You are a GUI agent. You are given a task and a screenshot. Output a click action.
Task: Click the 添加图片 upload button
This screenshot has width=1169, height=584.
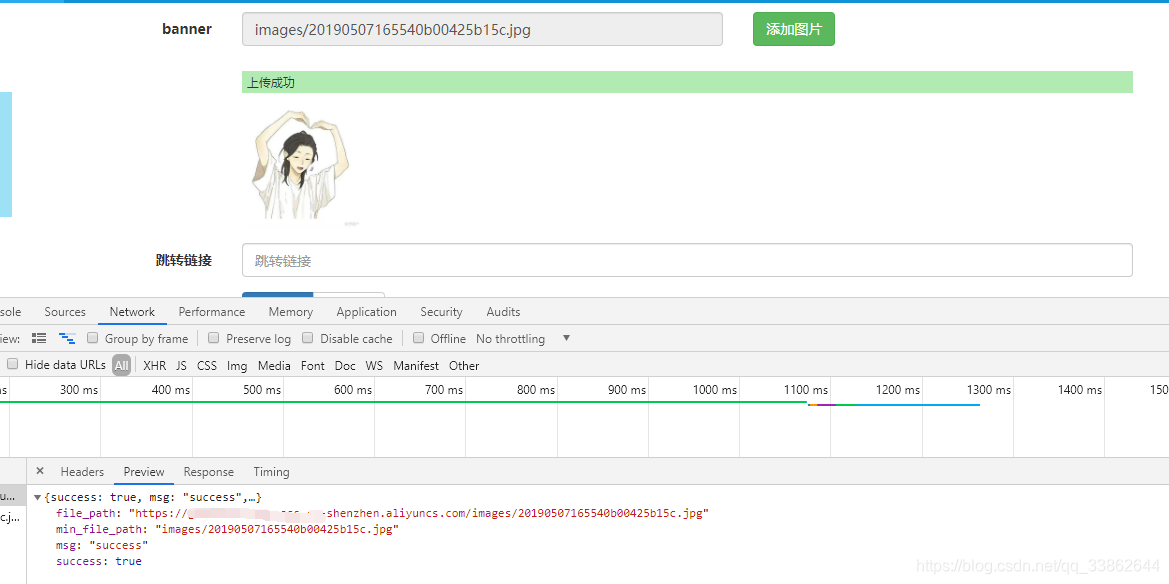click(x=793, y=29)
